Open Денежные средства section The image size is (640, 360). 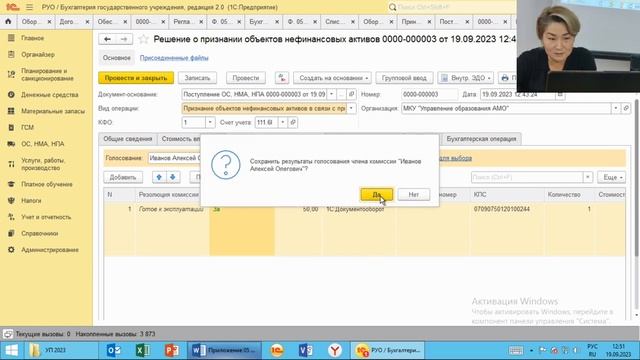tap(50, 95)
